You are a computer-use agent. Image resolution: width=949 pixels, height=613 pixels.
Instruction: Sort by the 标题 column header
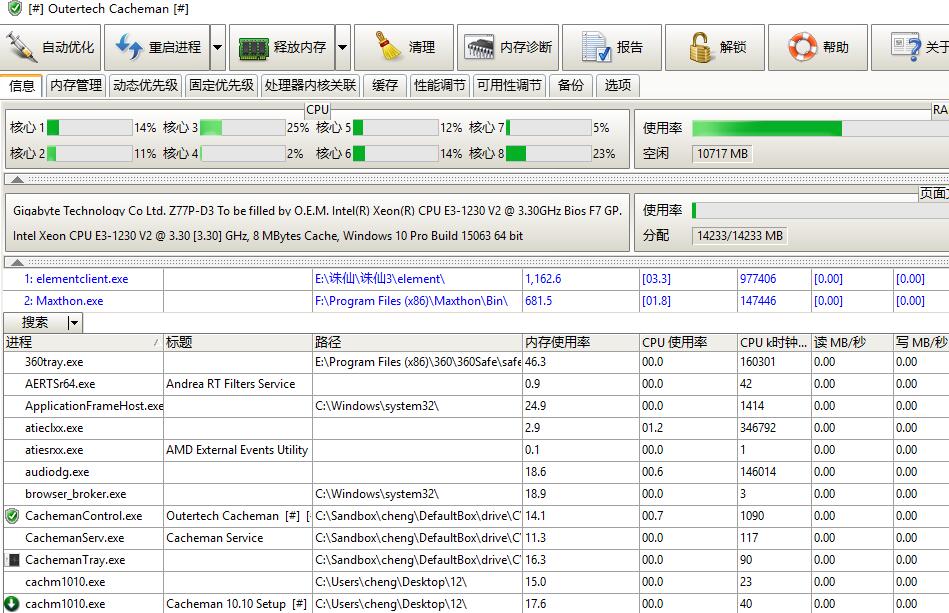(238, 343)
